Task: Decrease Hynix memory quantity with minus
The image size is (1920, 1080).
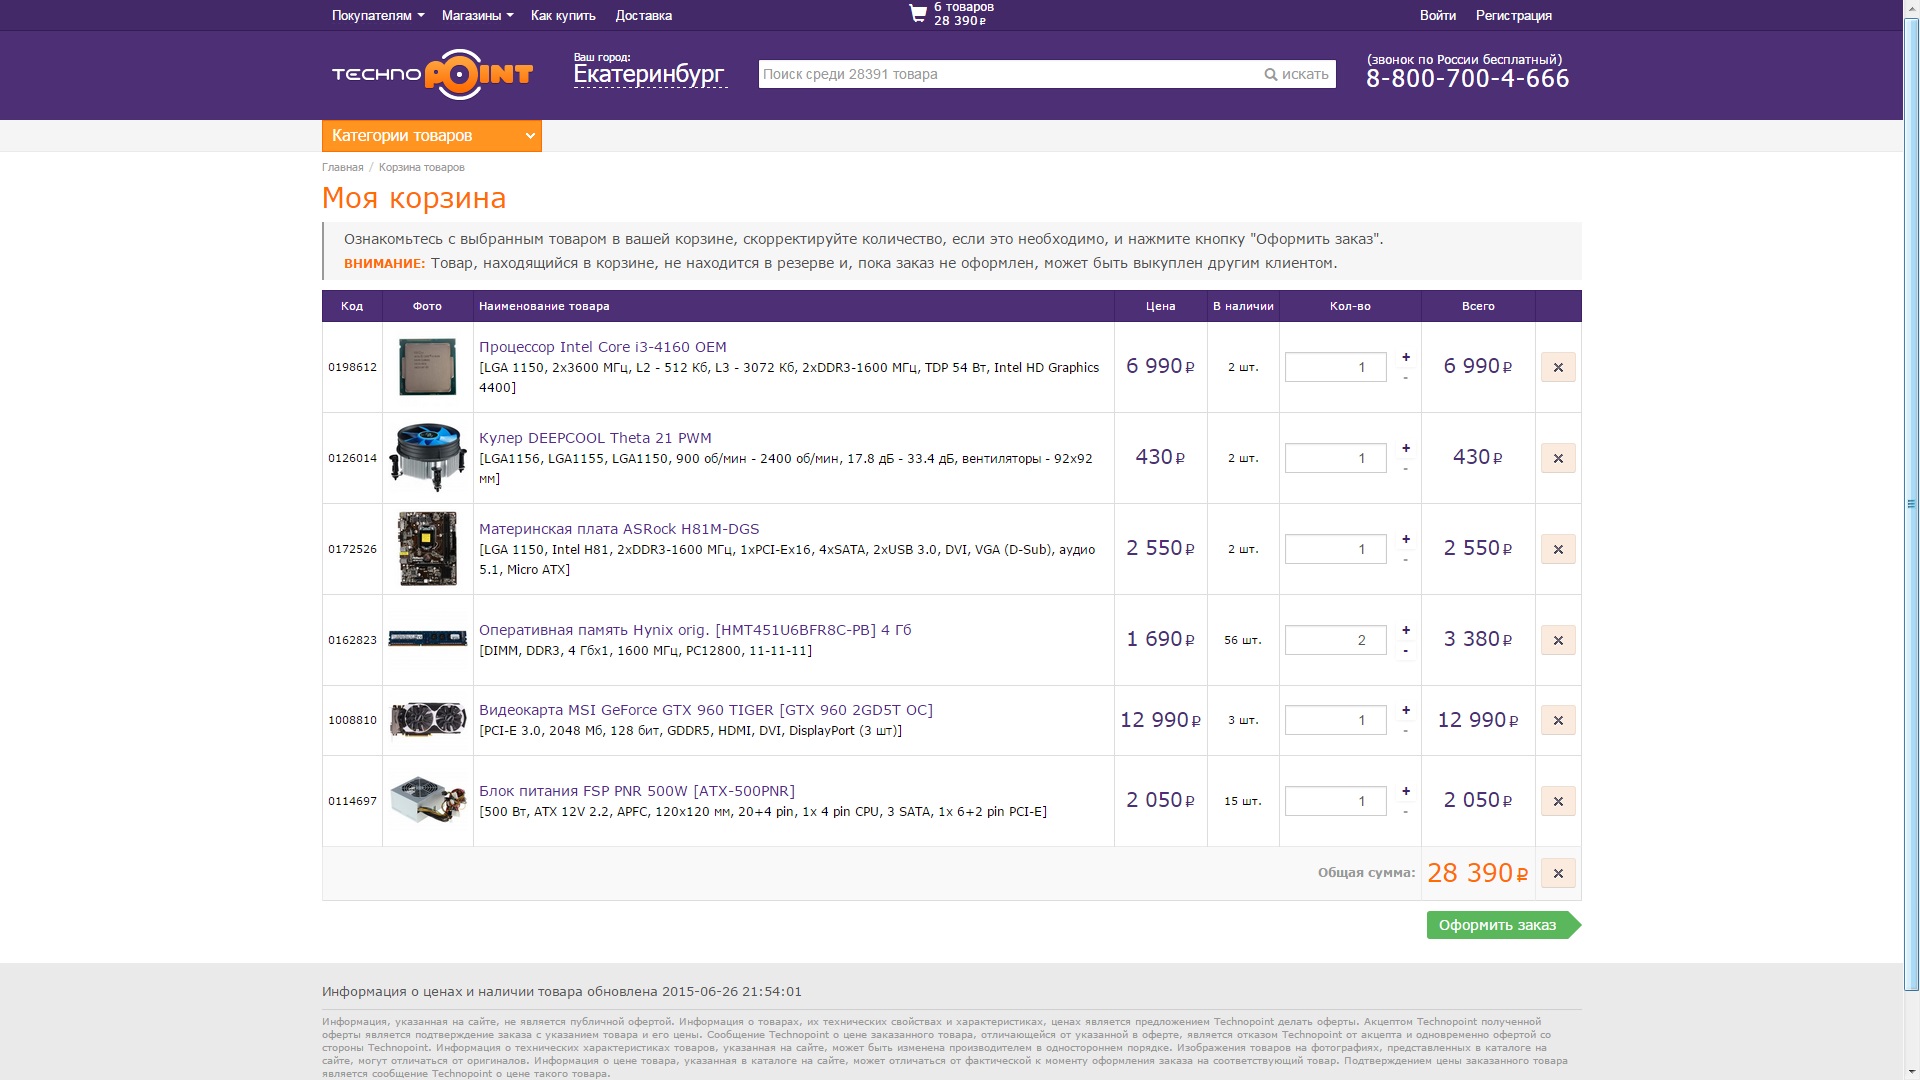Action: point(1405,651)
